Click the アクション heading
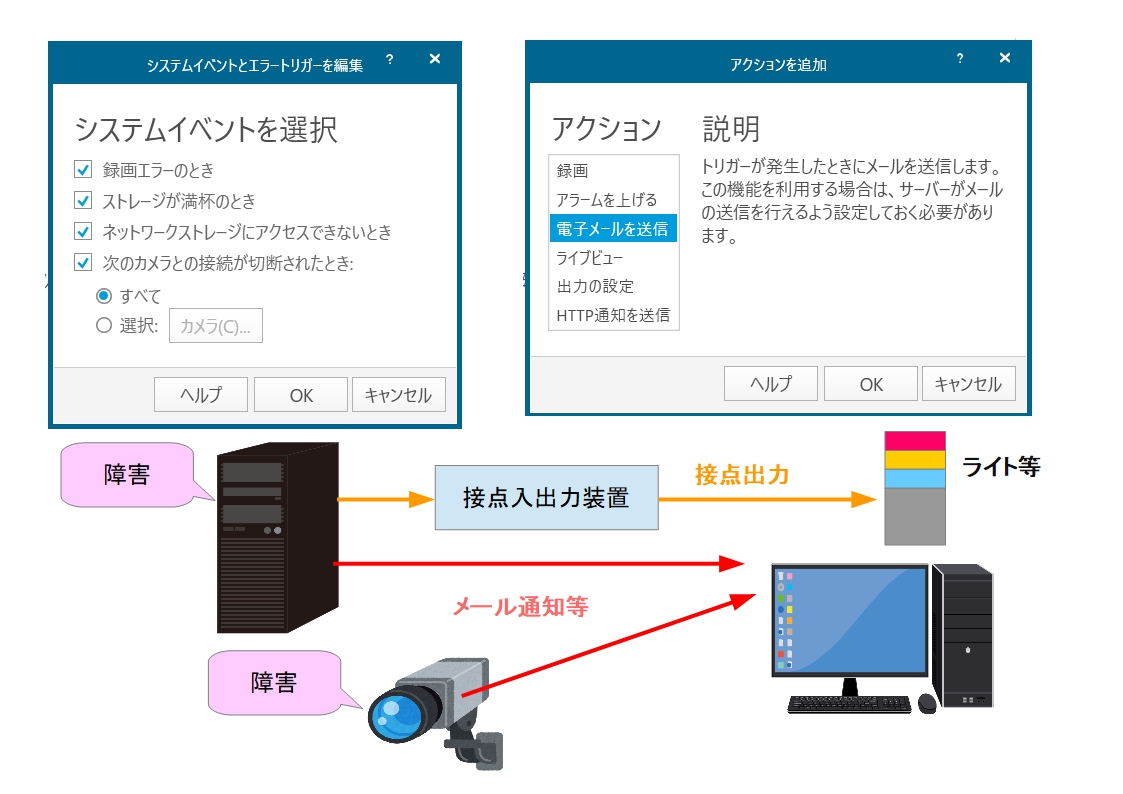Viewport: 1123px width, 794px height. pyautogui.click(x=607, y=129)
